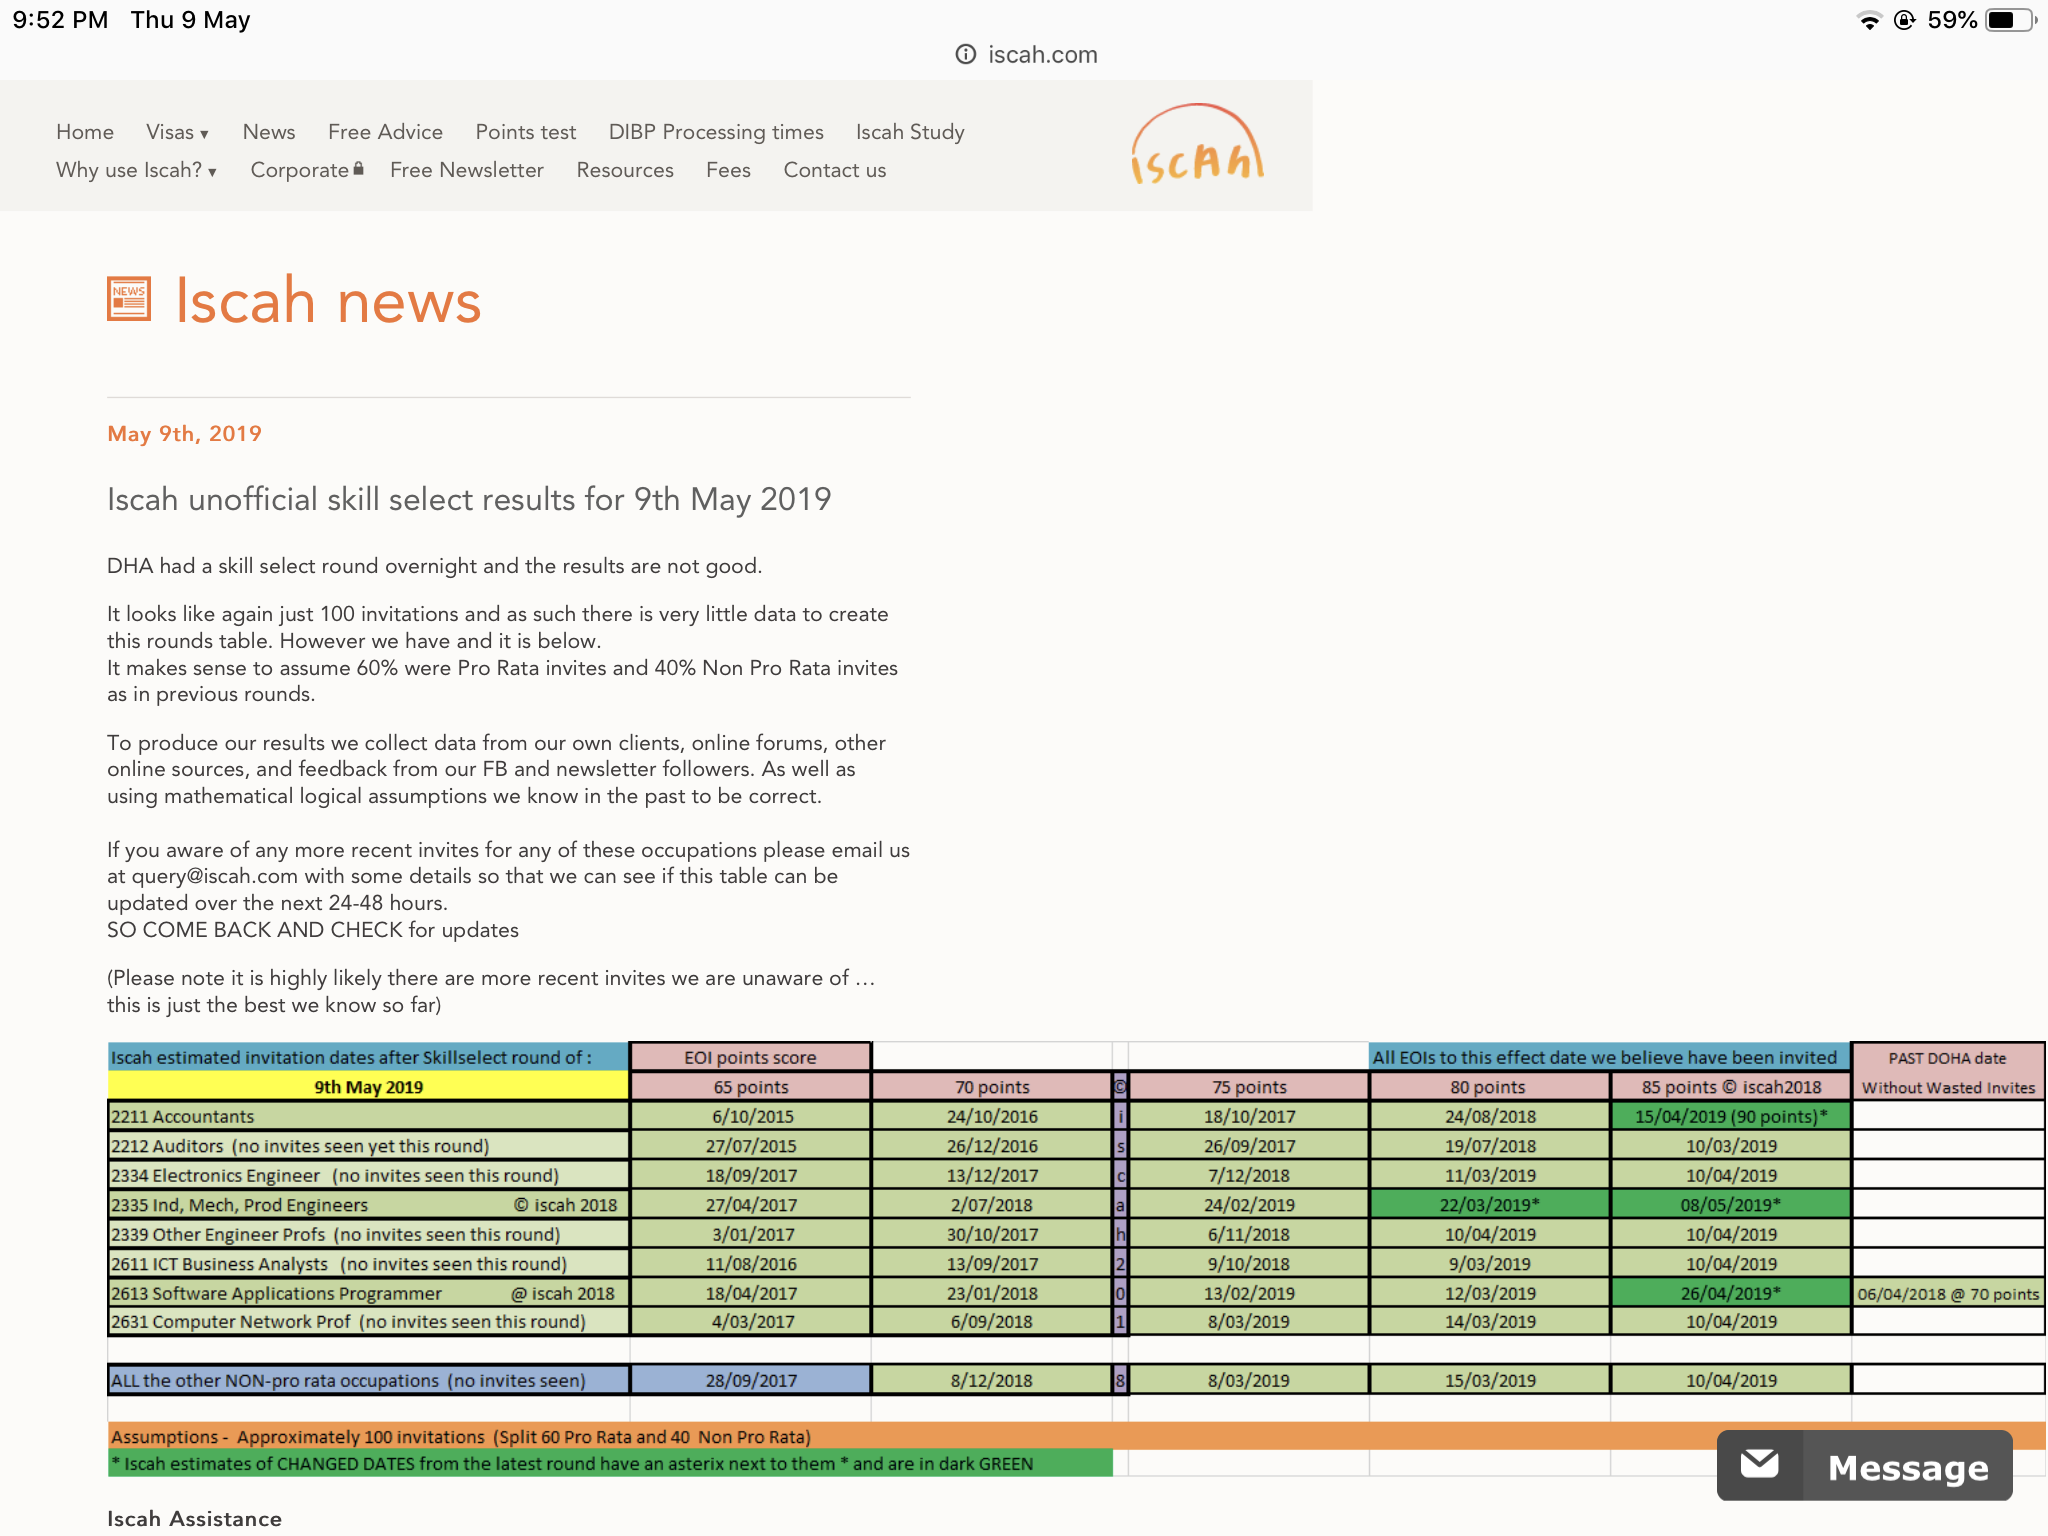Open the Iscah Study link
Screen dimensions: 2048x1536
pyautogui.click(x=909, y=132)
